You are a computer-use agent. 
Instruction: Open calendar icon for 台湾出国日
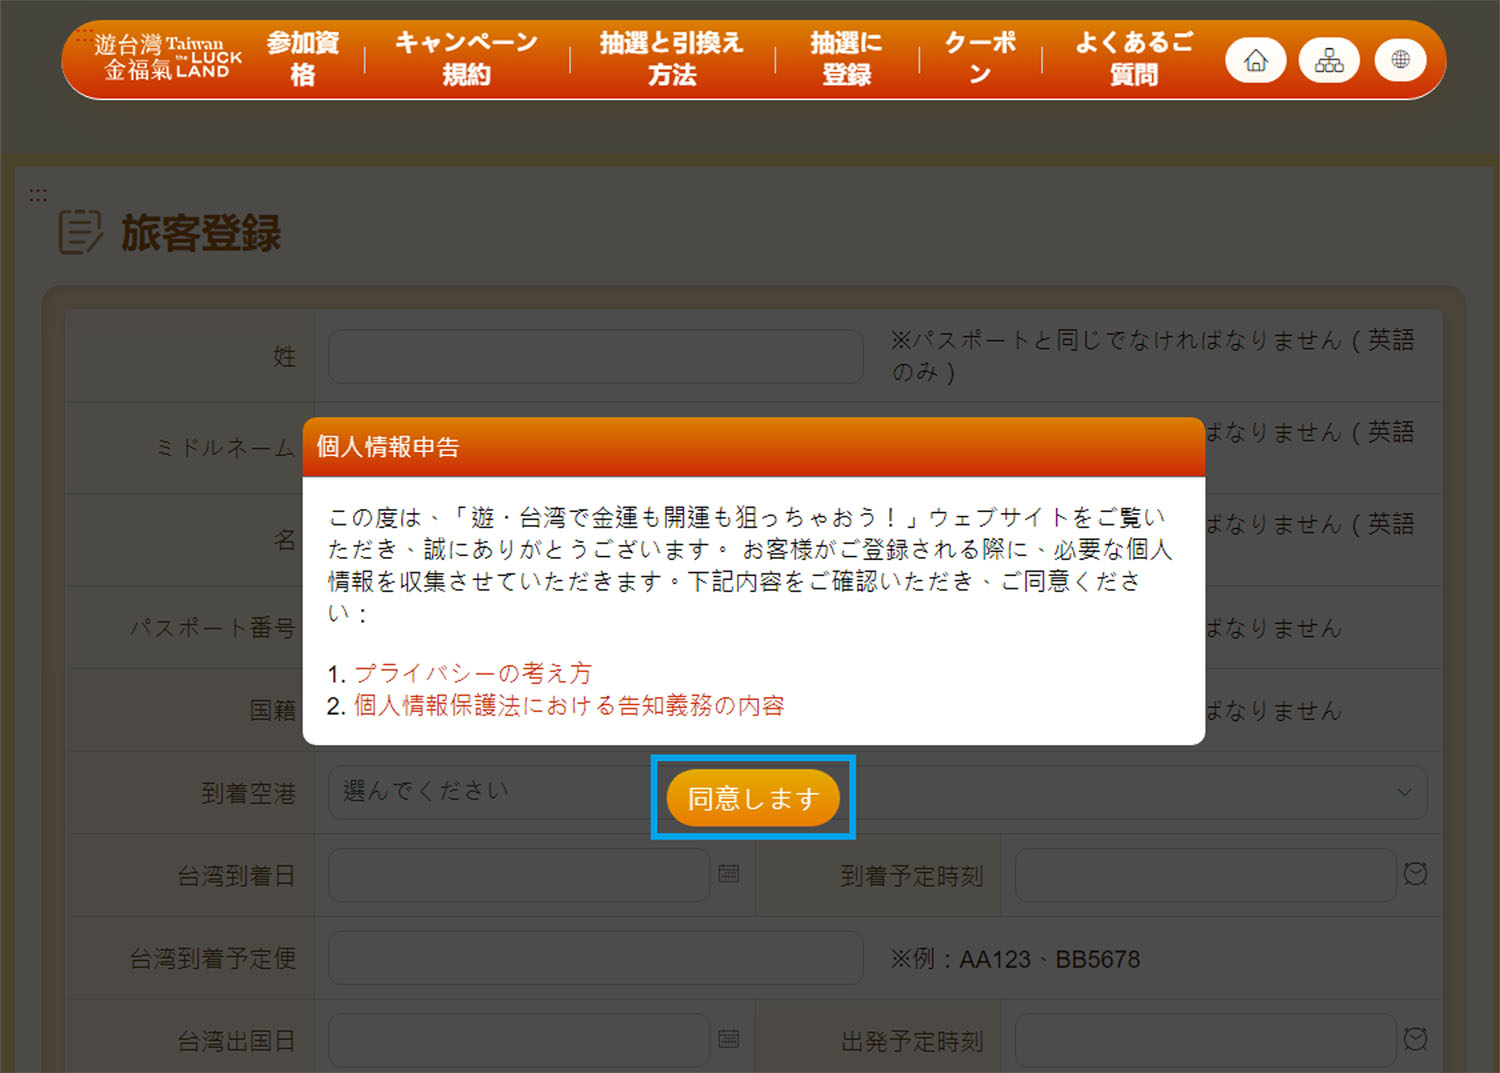[729, 1039]
